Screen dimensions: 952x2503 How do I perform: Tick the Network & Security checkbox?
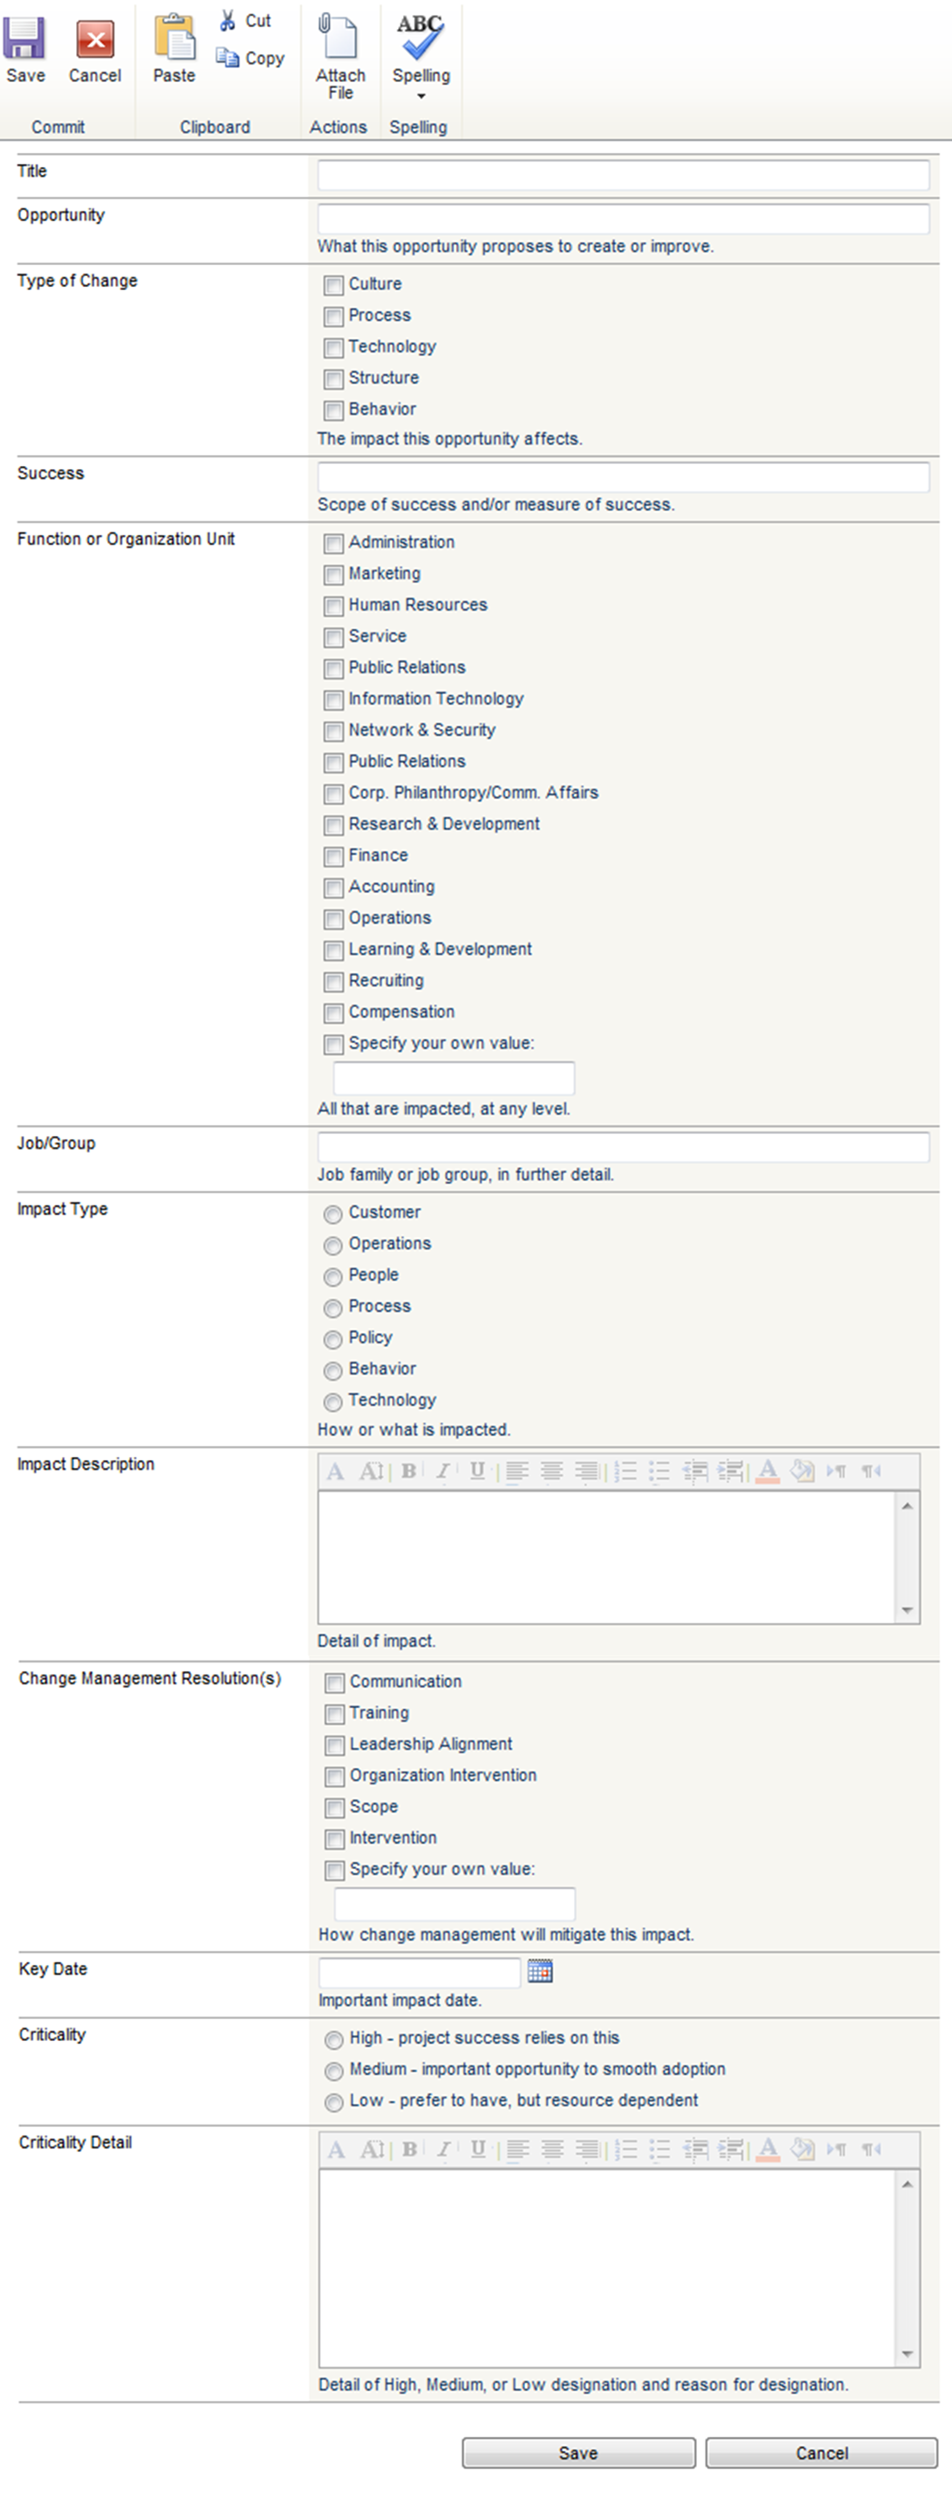point(333,731)
